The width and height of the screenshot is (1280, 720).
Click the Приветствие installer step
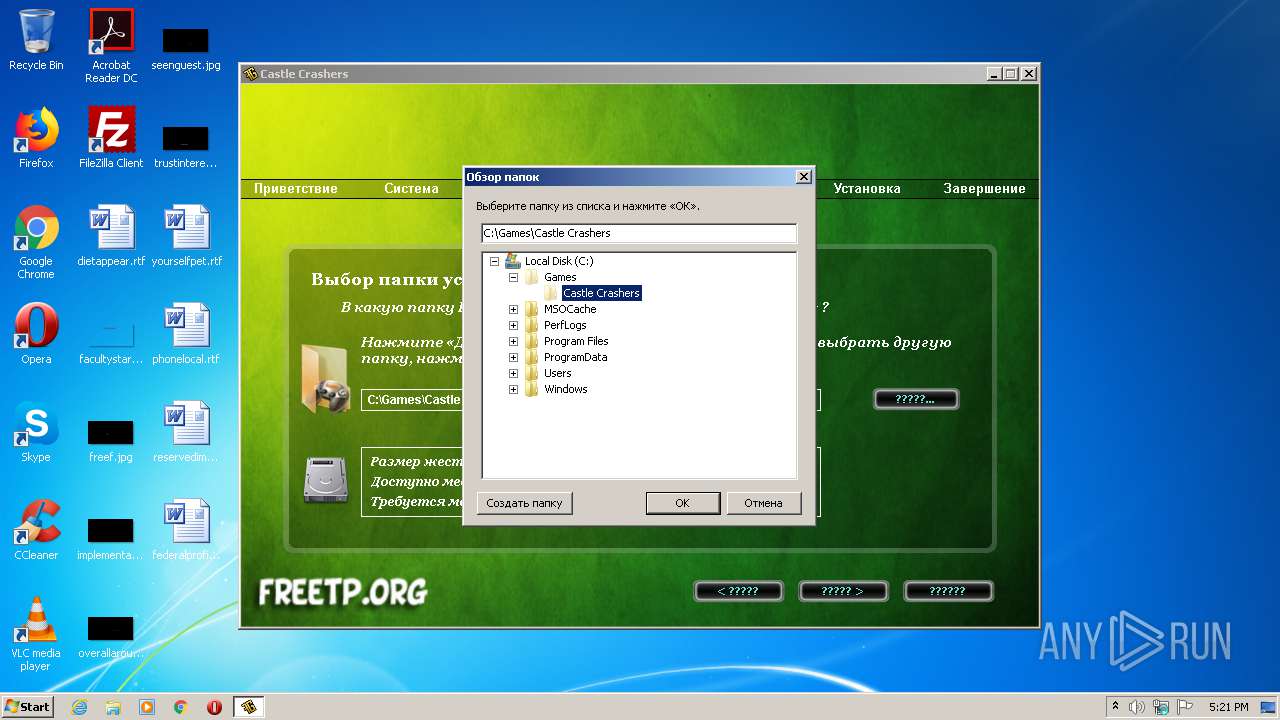[x=296, y=188]
